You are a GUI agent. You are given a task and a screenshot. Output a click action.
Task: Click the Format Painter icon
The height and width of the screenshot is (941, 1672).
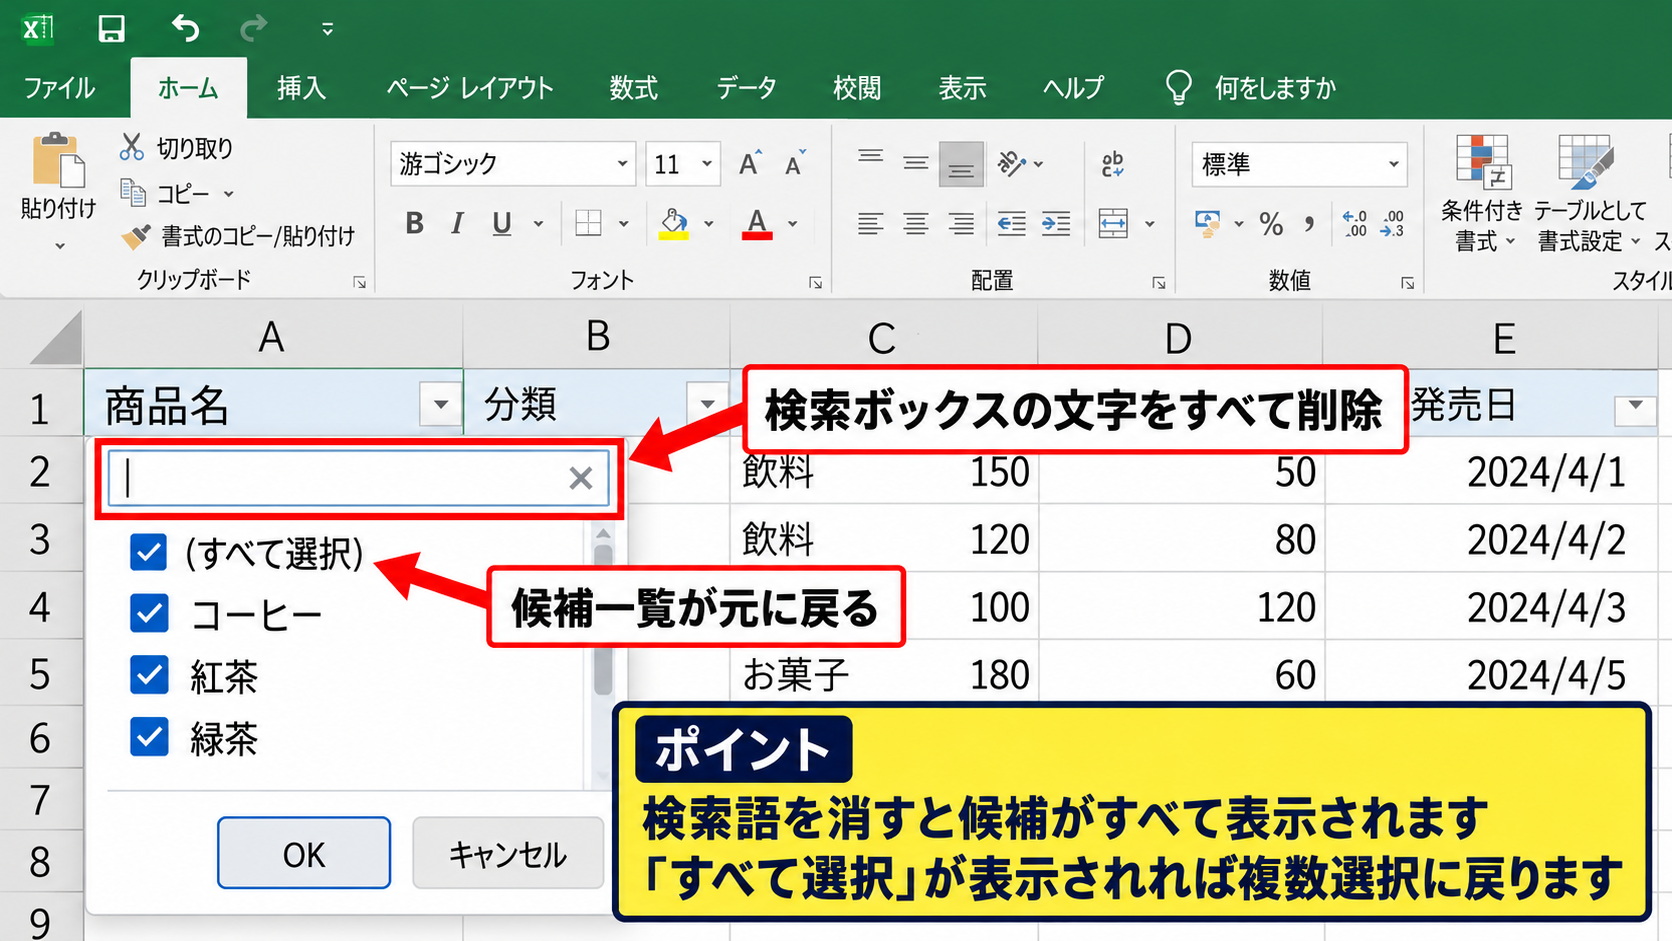tap(135, 236)
